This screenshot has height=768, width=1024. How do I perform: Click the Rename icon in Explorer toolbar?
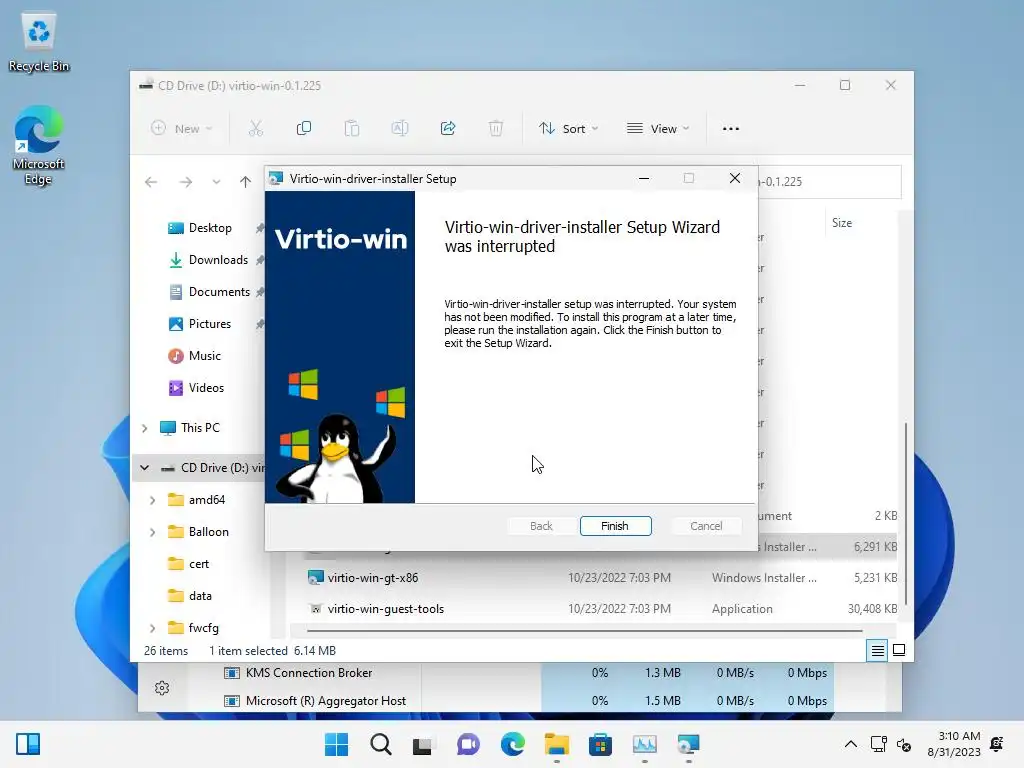400,129
